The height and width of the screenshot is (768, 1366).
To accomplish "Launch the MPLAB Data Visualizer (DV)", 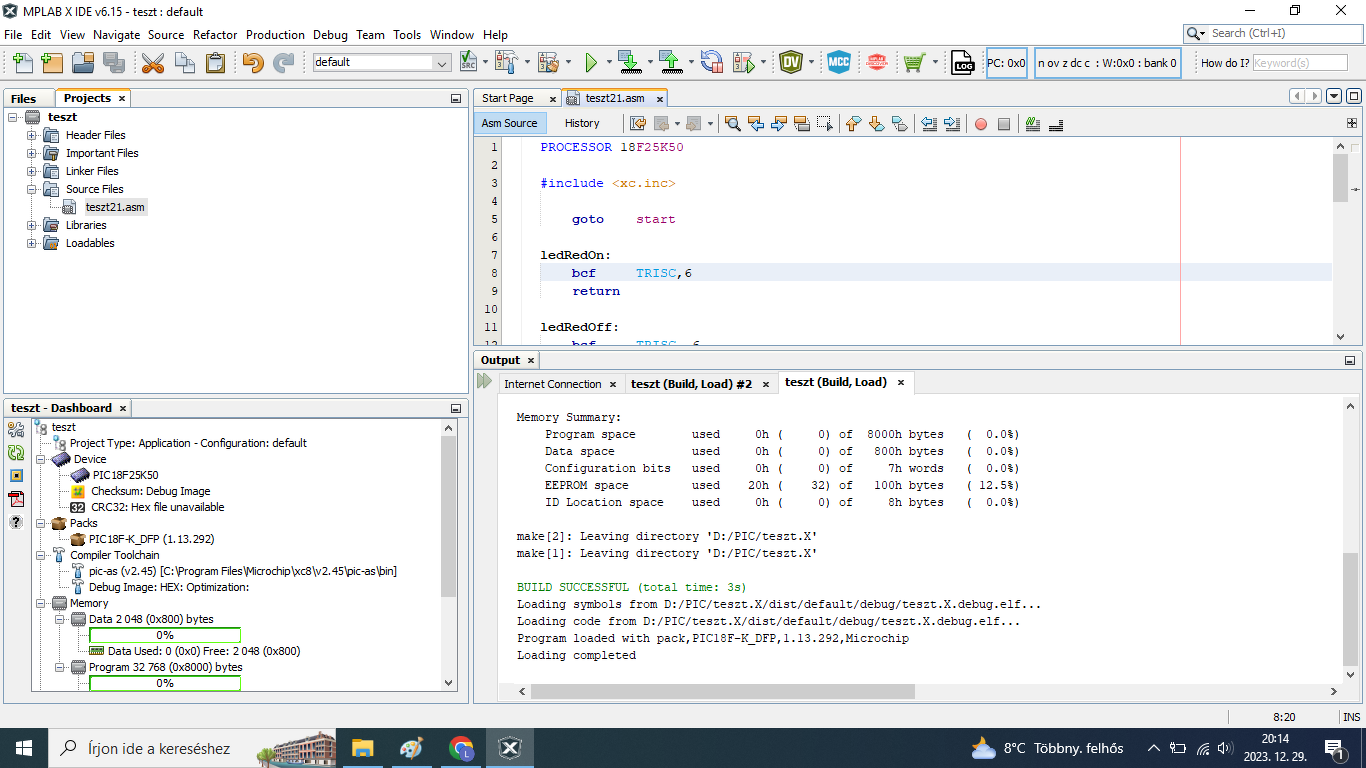I will pyautogui.click(x=791, y=63).
